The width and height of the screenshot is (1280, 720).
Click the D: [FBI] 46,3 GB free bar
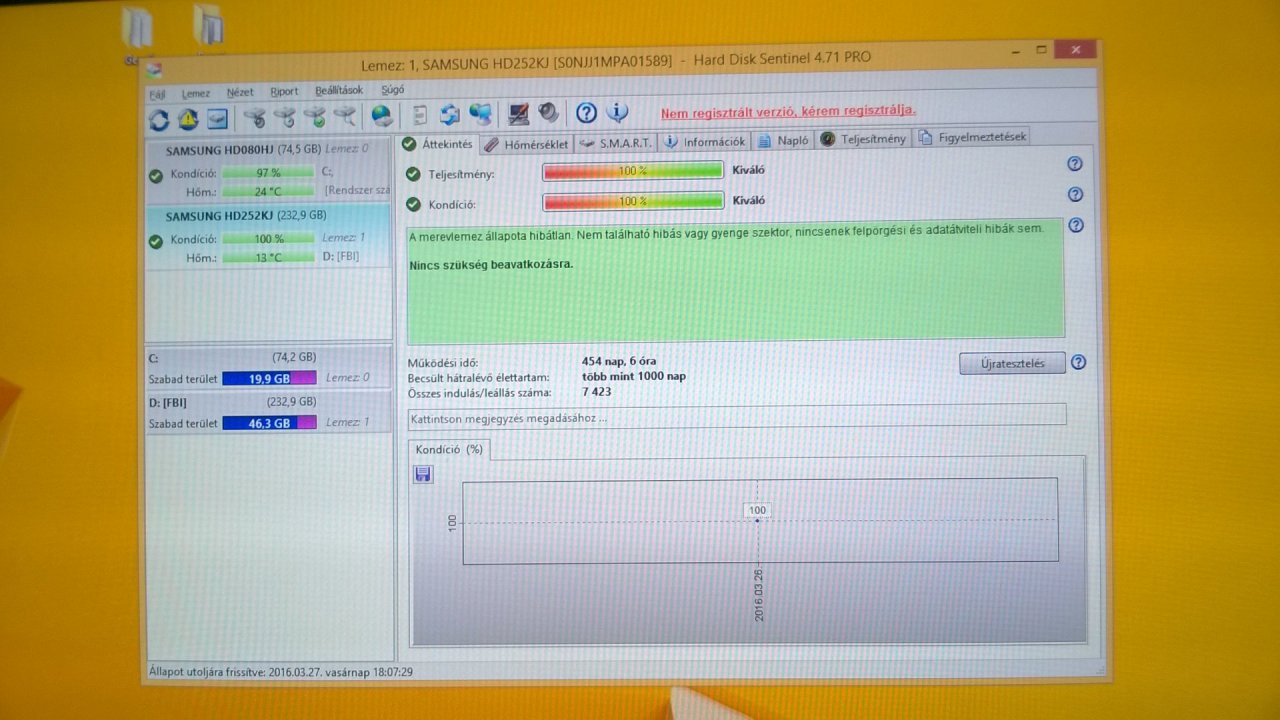coord(269,423)
